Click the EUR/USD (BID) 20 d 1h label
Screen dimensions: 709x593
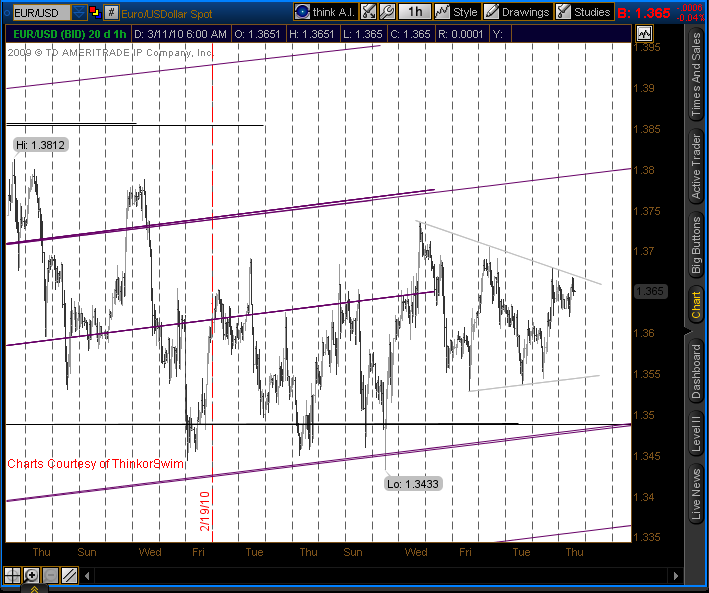[x=69, y=34]
